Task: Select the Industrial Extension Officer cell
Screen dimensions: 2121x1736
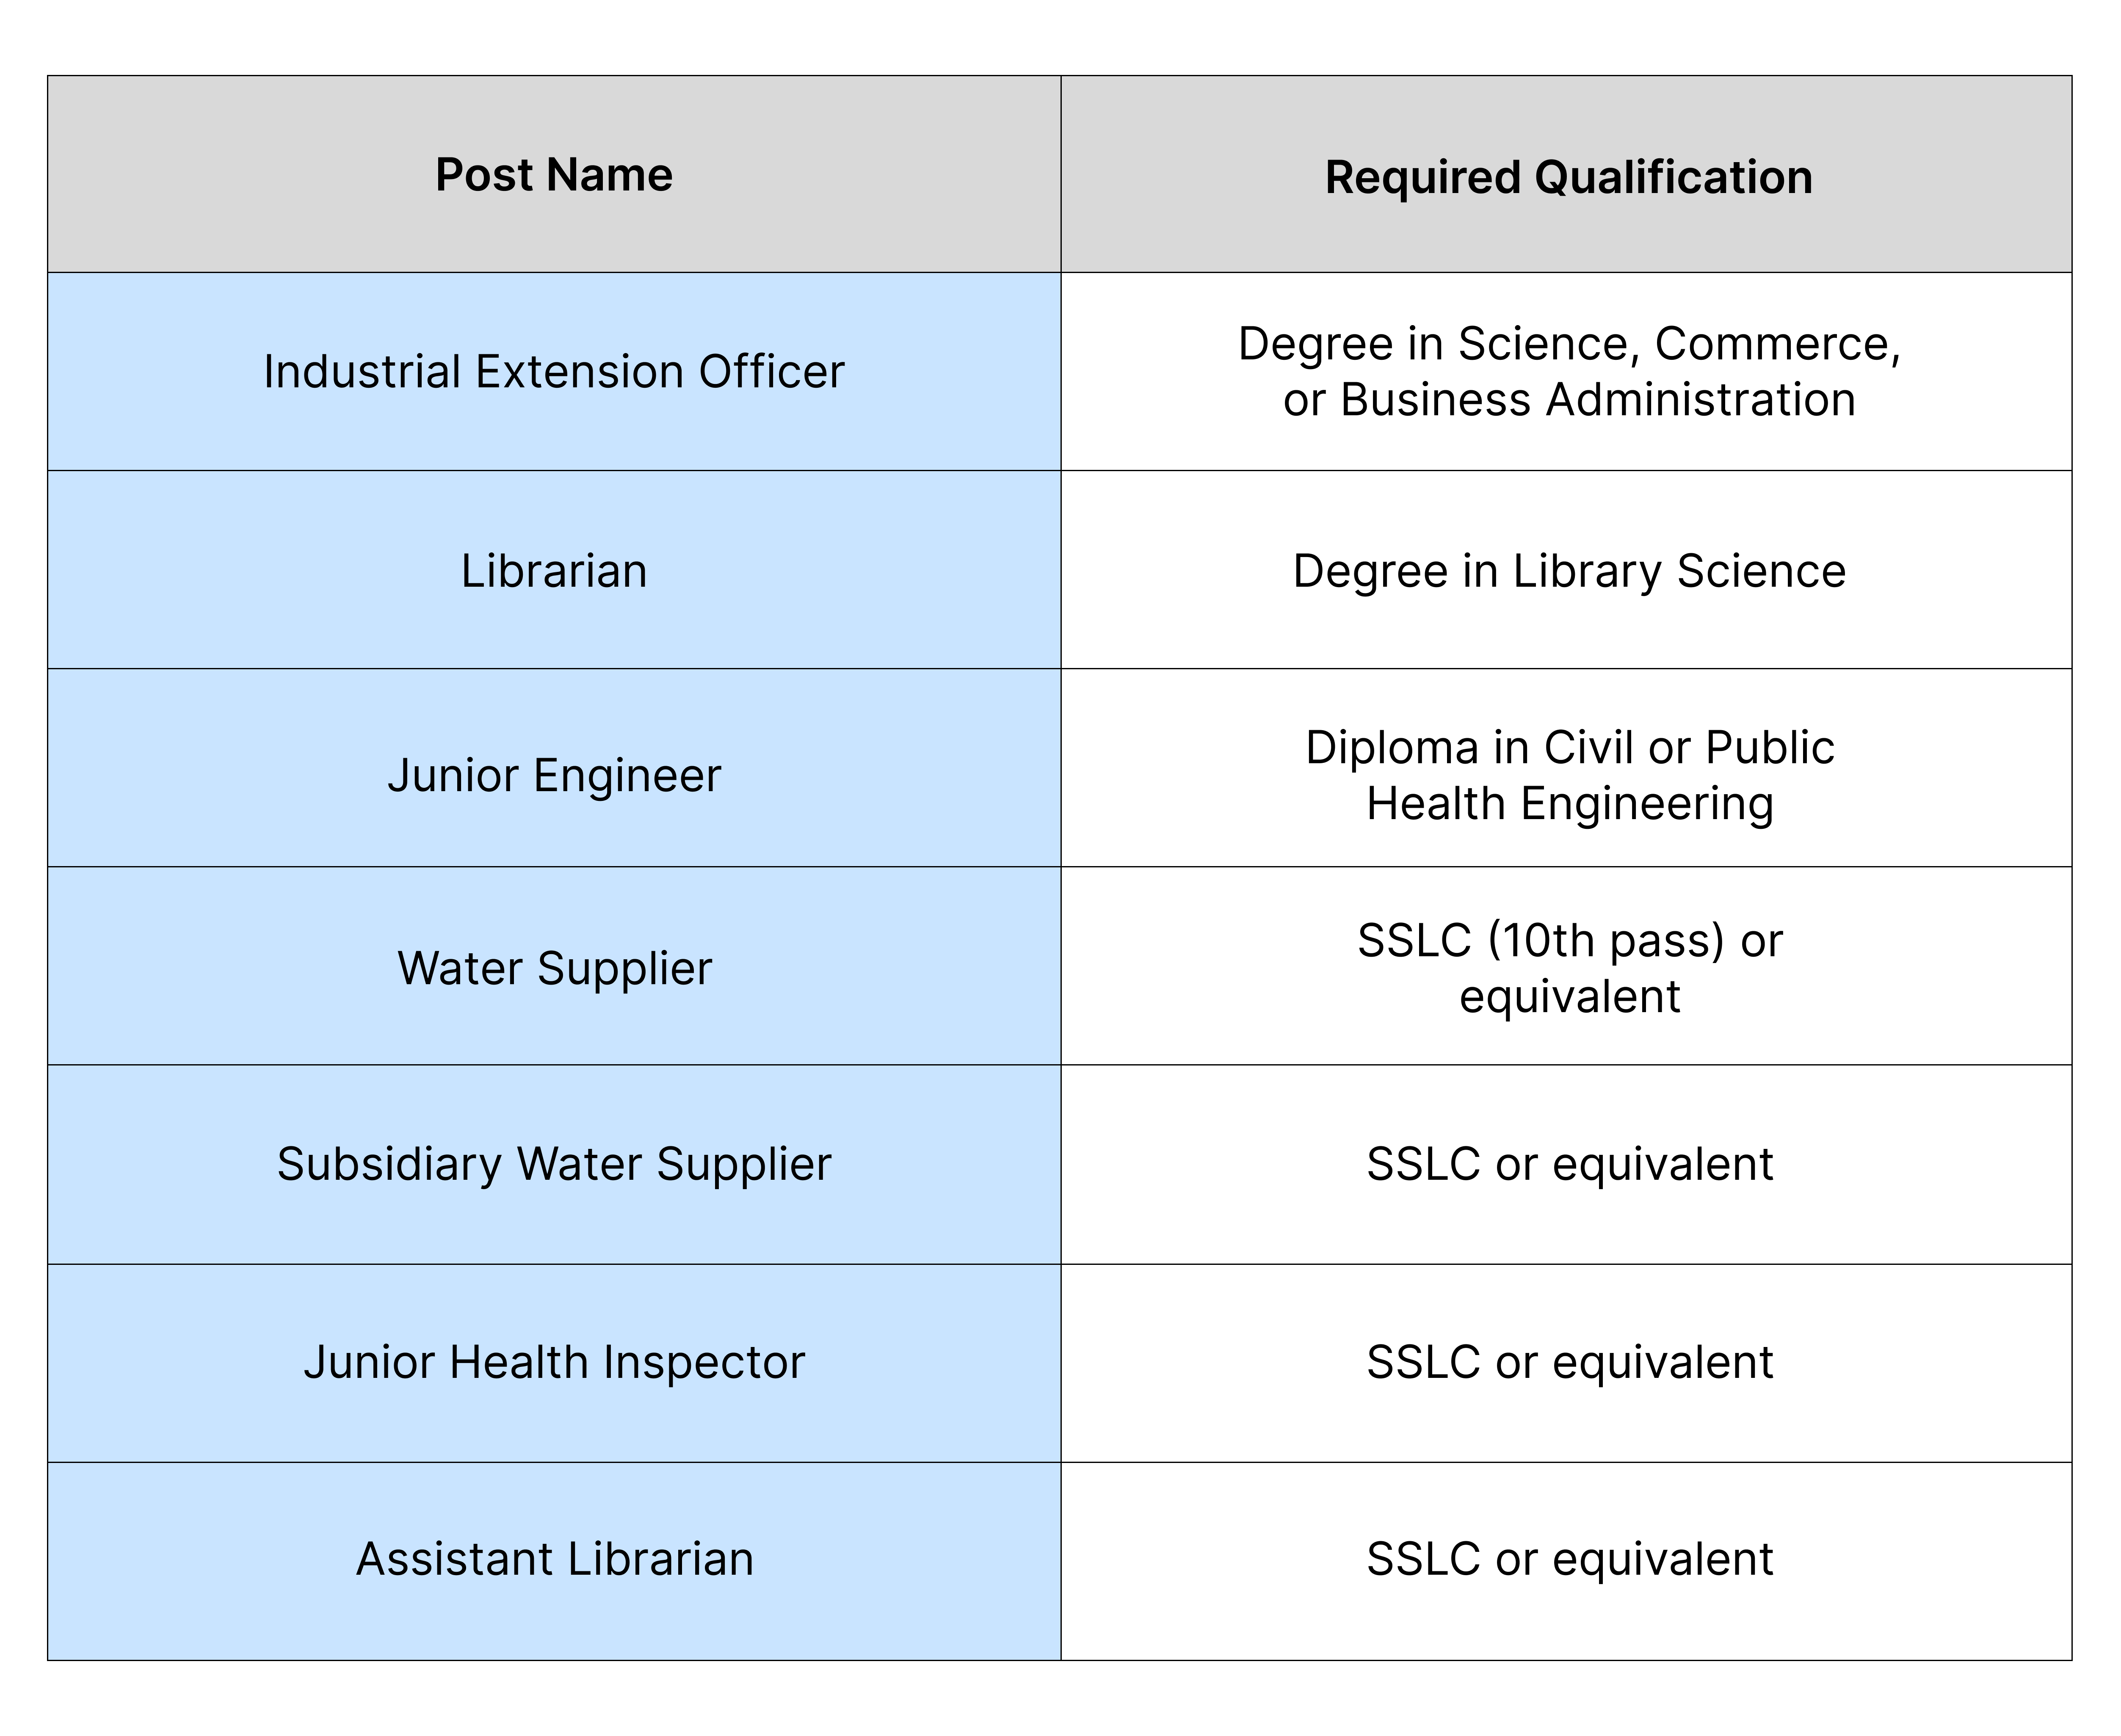Action: click(x=554, y=371)
